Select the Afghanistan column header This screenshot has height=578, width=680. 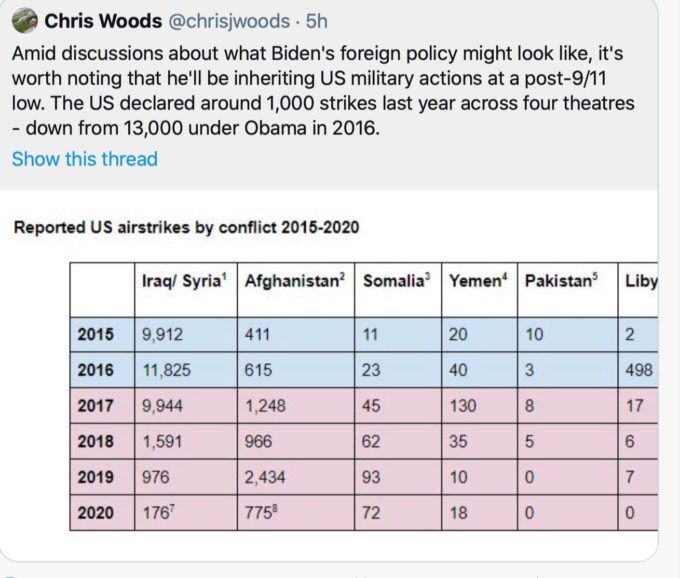pos(295,282)
